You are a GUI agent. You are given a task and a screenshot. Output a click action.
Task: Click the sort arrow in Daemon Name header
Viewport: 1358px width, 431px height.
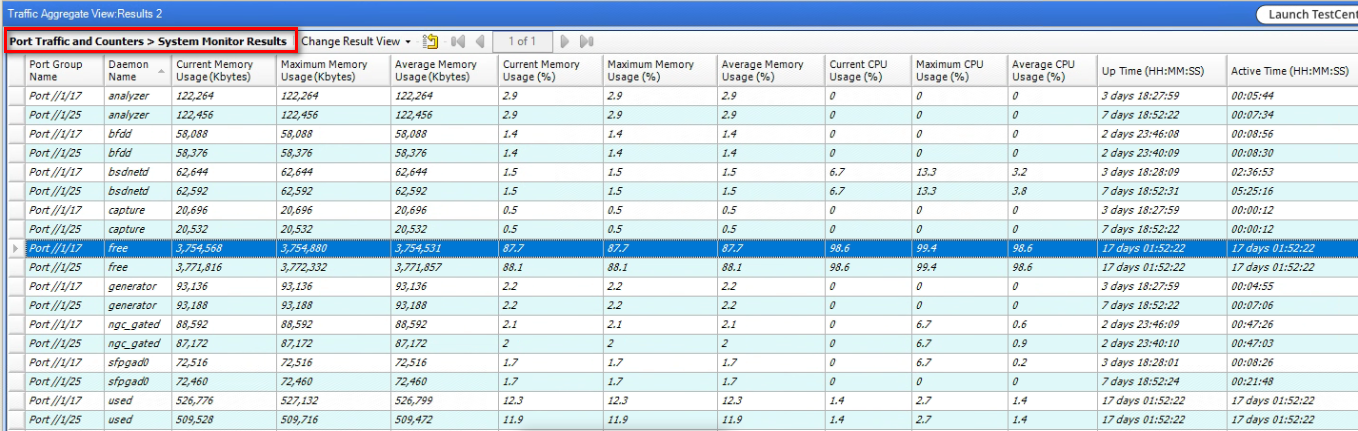(160, 71)
